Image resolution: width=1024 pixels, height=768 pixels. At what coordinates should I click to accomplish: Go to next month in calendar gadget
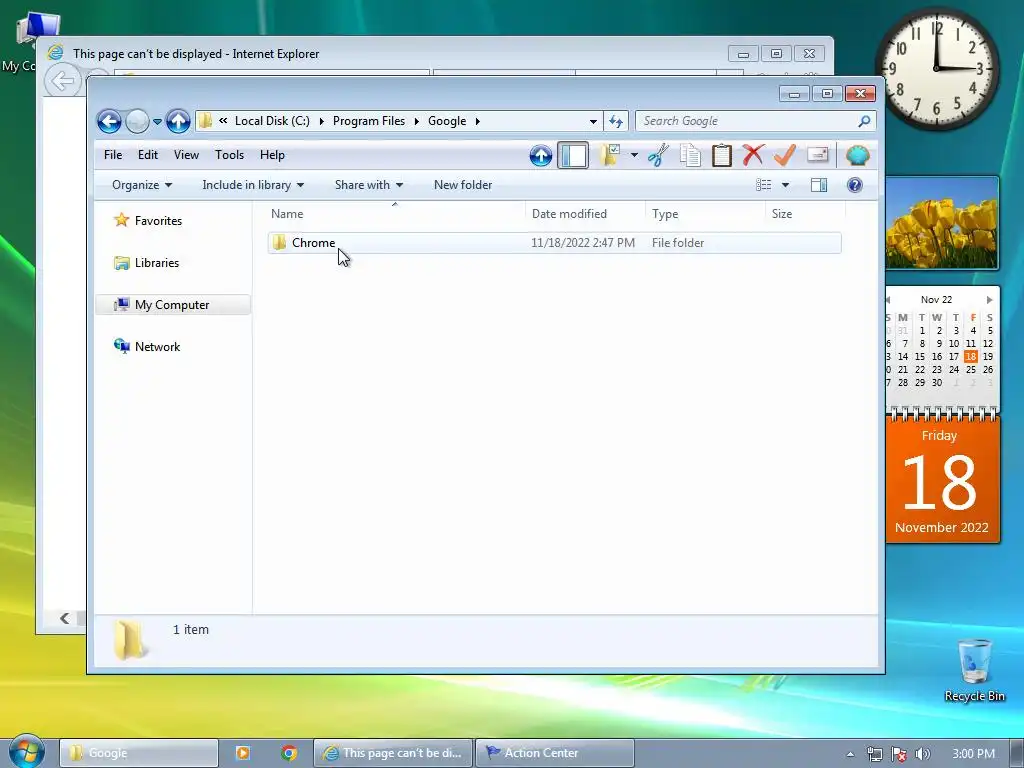989,300
